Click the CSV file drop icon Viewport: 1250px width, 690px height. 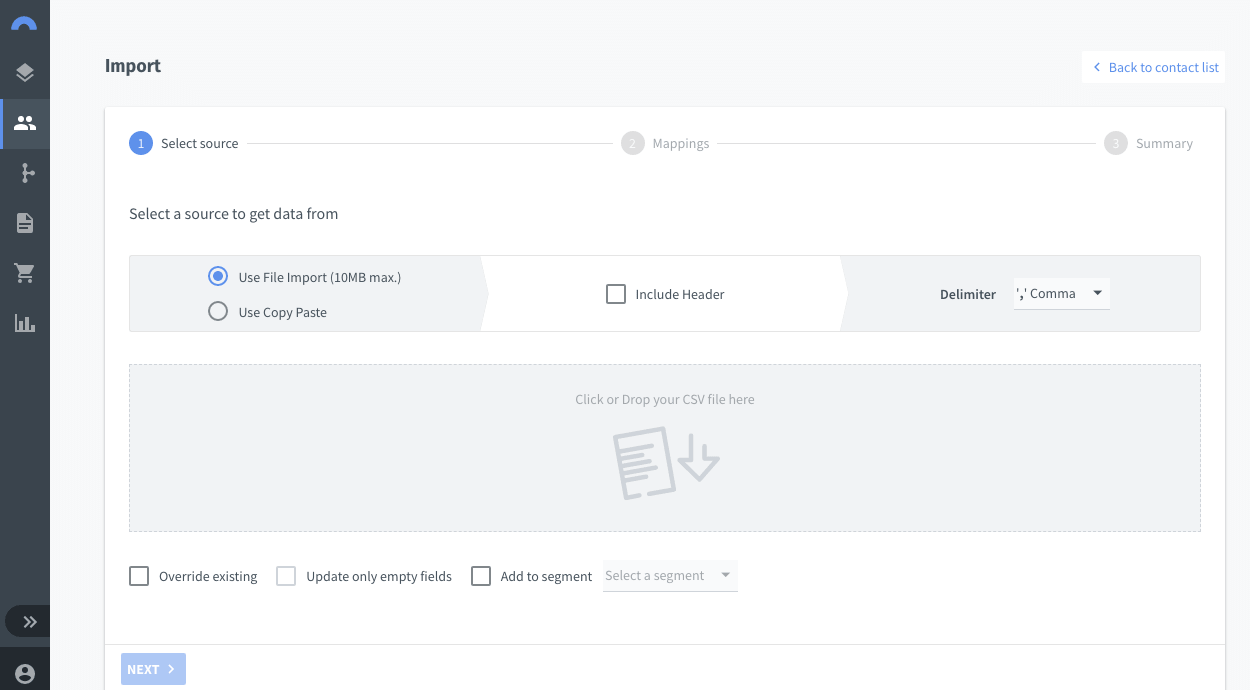tap(666, 463)
